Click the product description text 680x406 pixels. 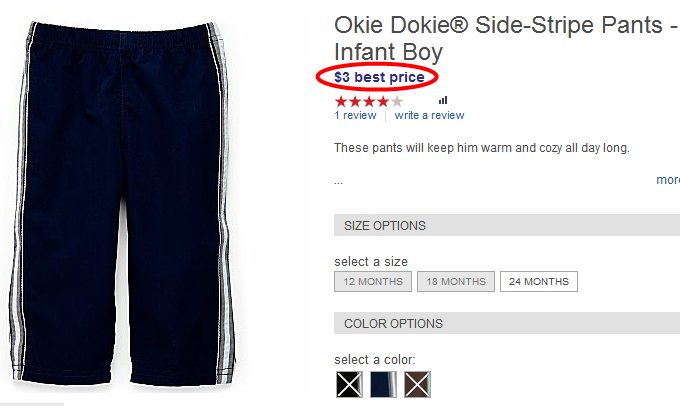(482, 149)
